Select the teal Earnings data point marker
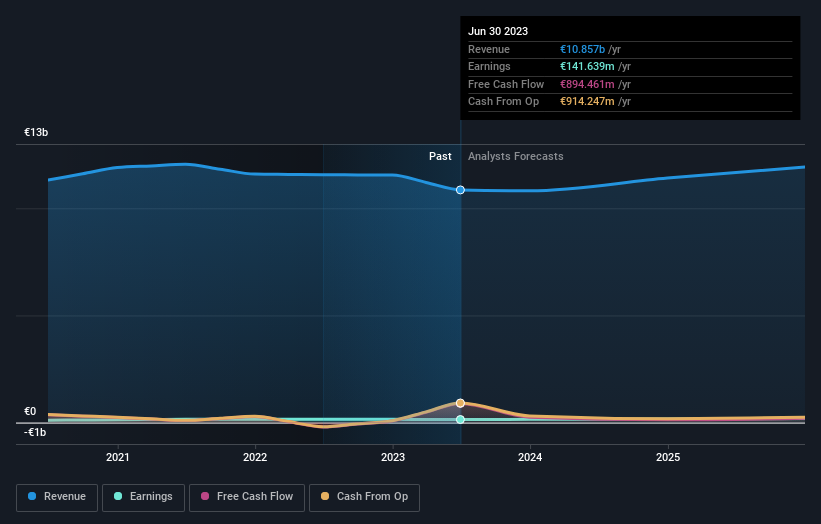The image size is (821, 524). 460,419
